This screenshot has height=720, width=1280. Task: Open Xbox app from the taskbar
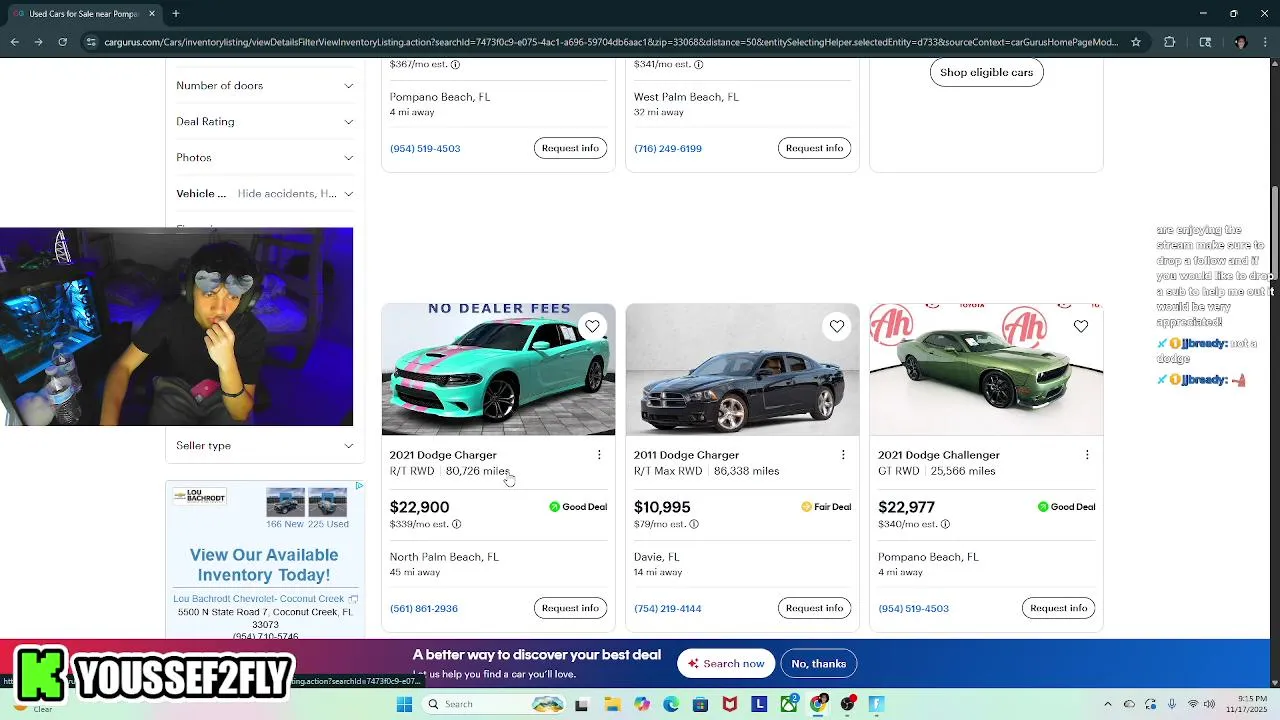coord(789,704)
